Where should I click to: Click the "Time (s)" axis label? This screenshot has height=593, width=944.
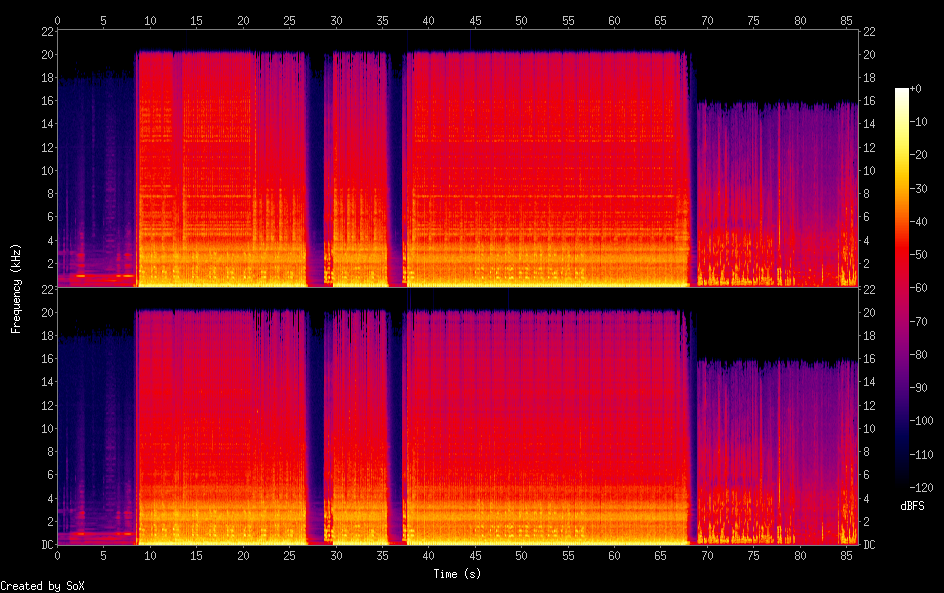pos(458,574)
